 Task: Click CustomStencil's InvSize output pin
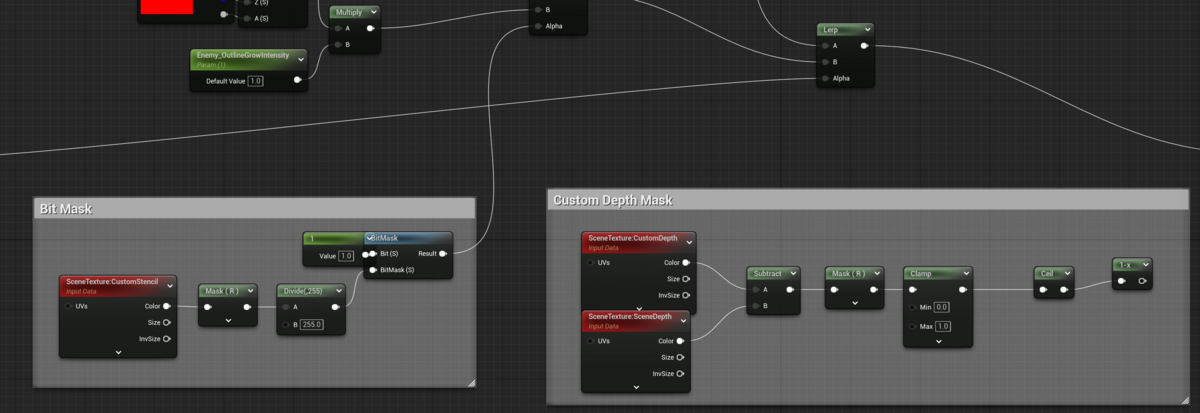click(x=166, y=339)
